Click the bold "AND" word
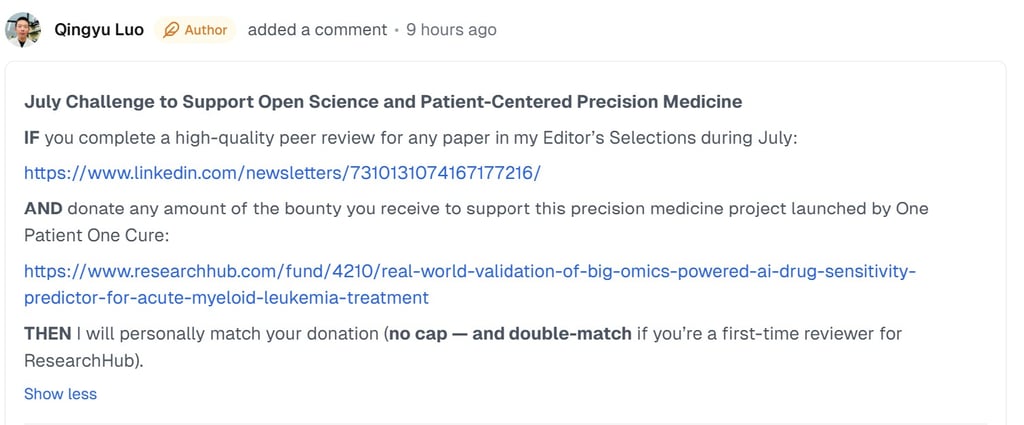Viewport: 1024px width, 425px height. click(43, 209)
